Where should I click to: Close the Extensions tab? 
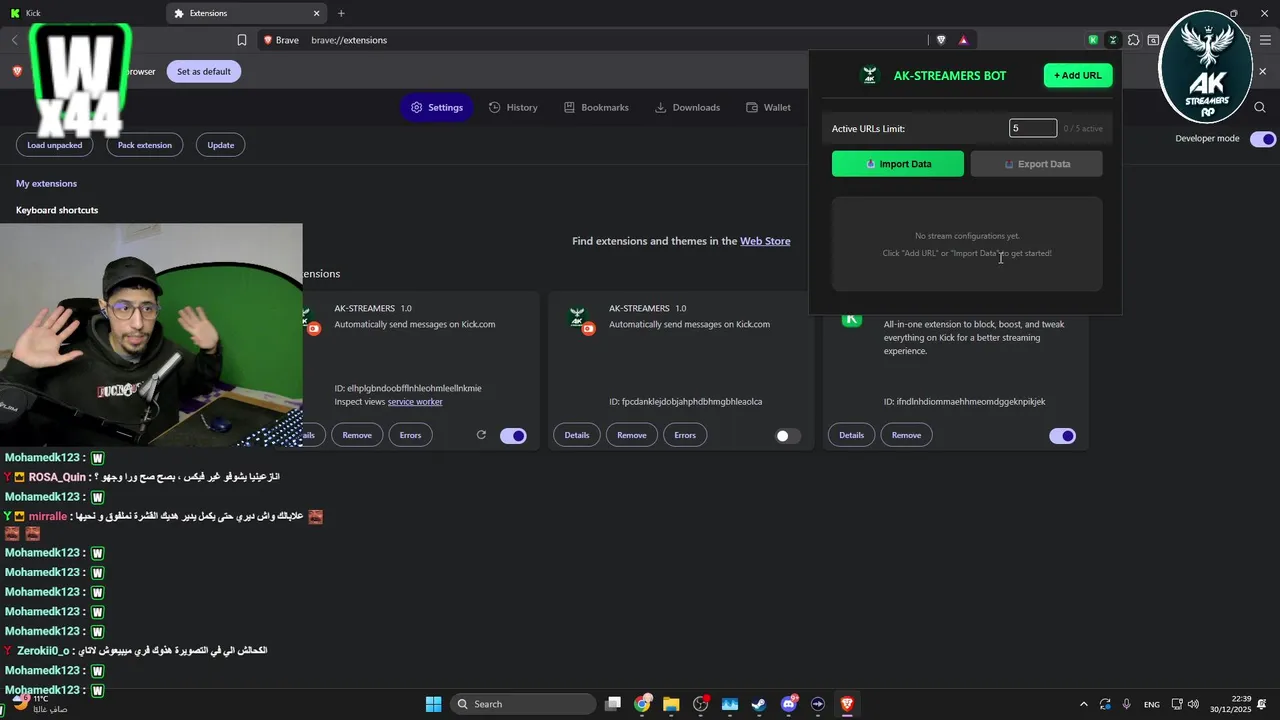pos(317,13)
